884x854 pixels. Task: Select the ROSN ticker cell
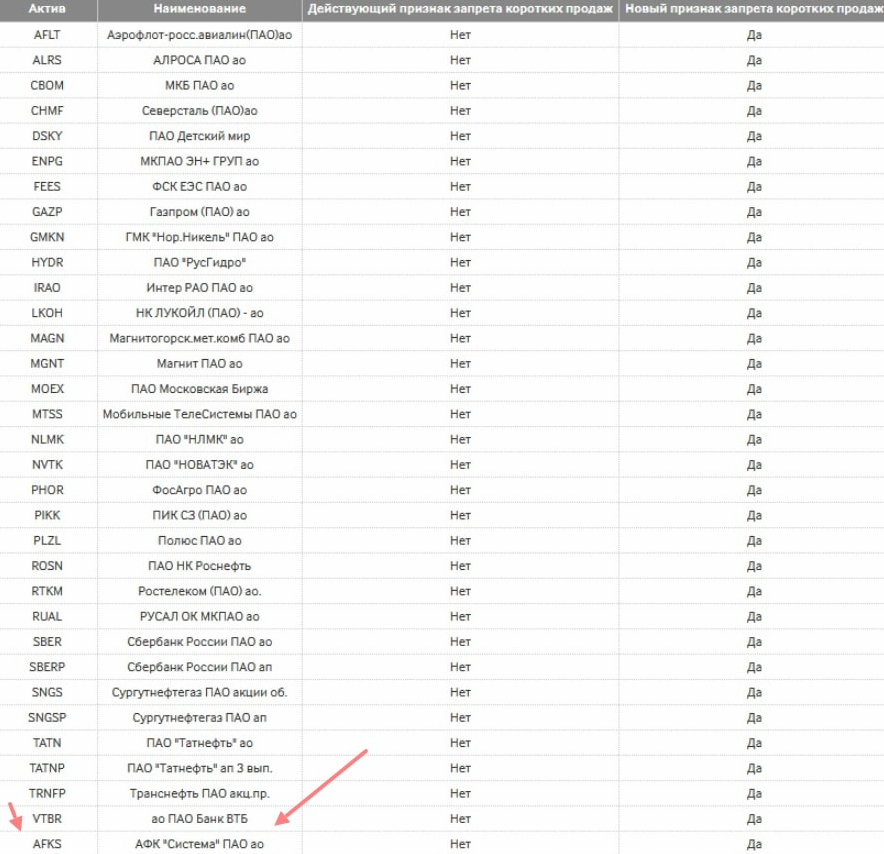coord(47,566)
